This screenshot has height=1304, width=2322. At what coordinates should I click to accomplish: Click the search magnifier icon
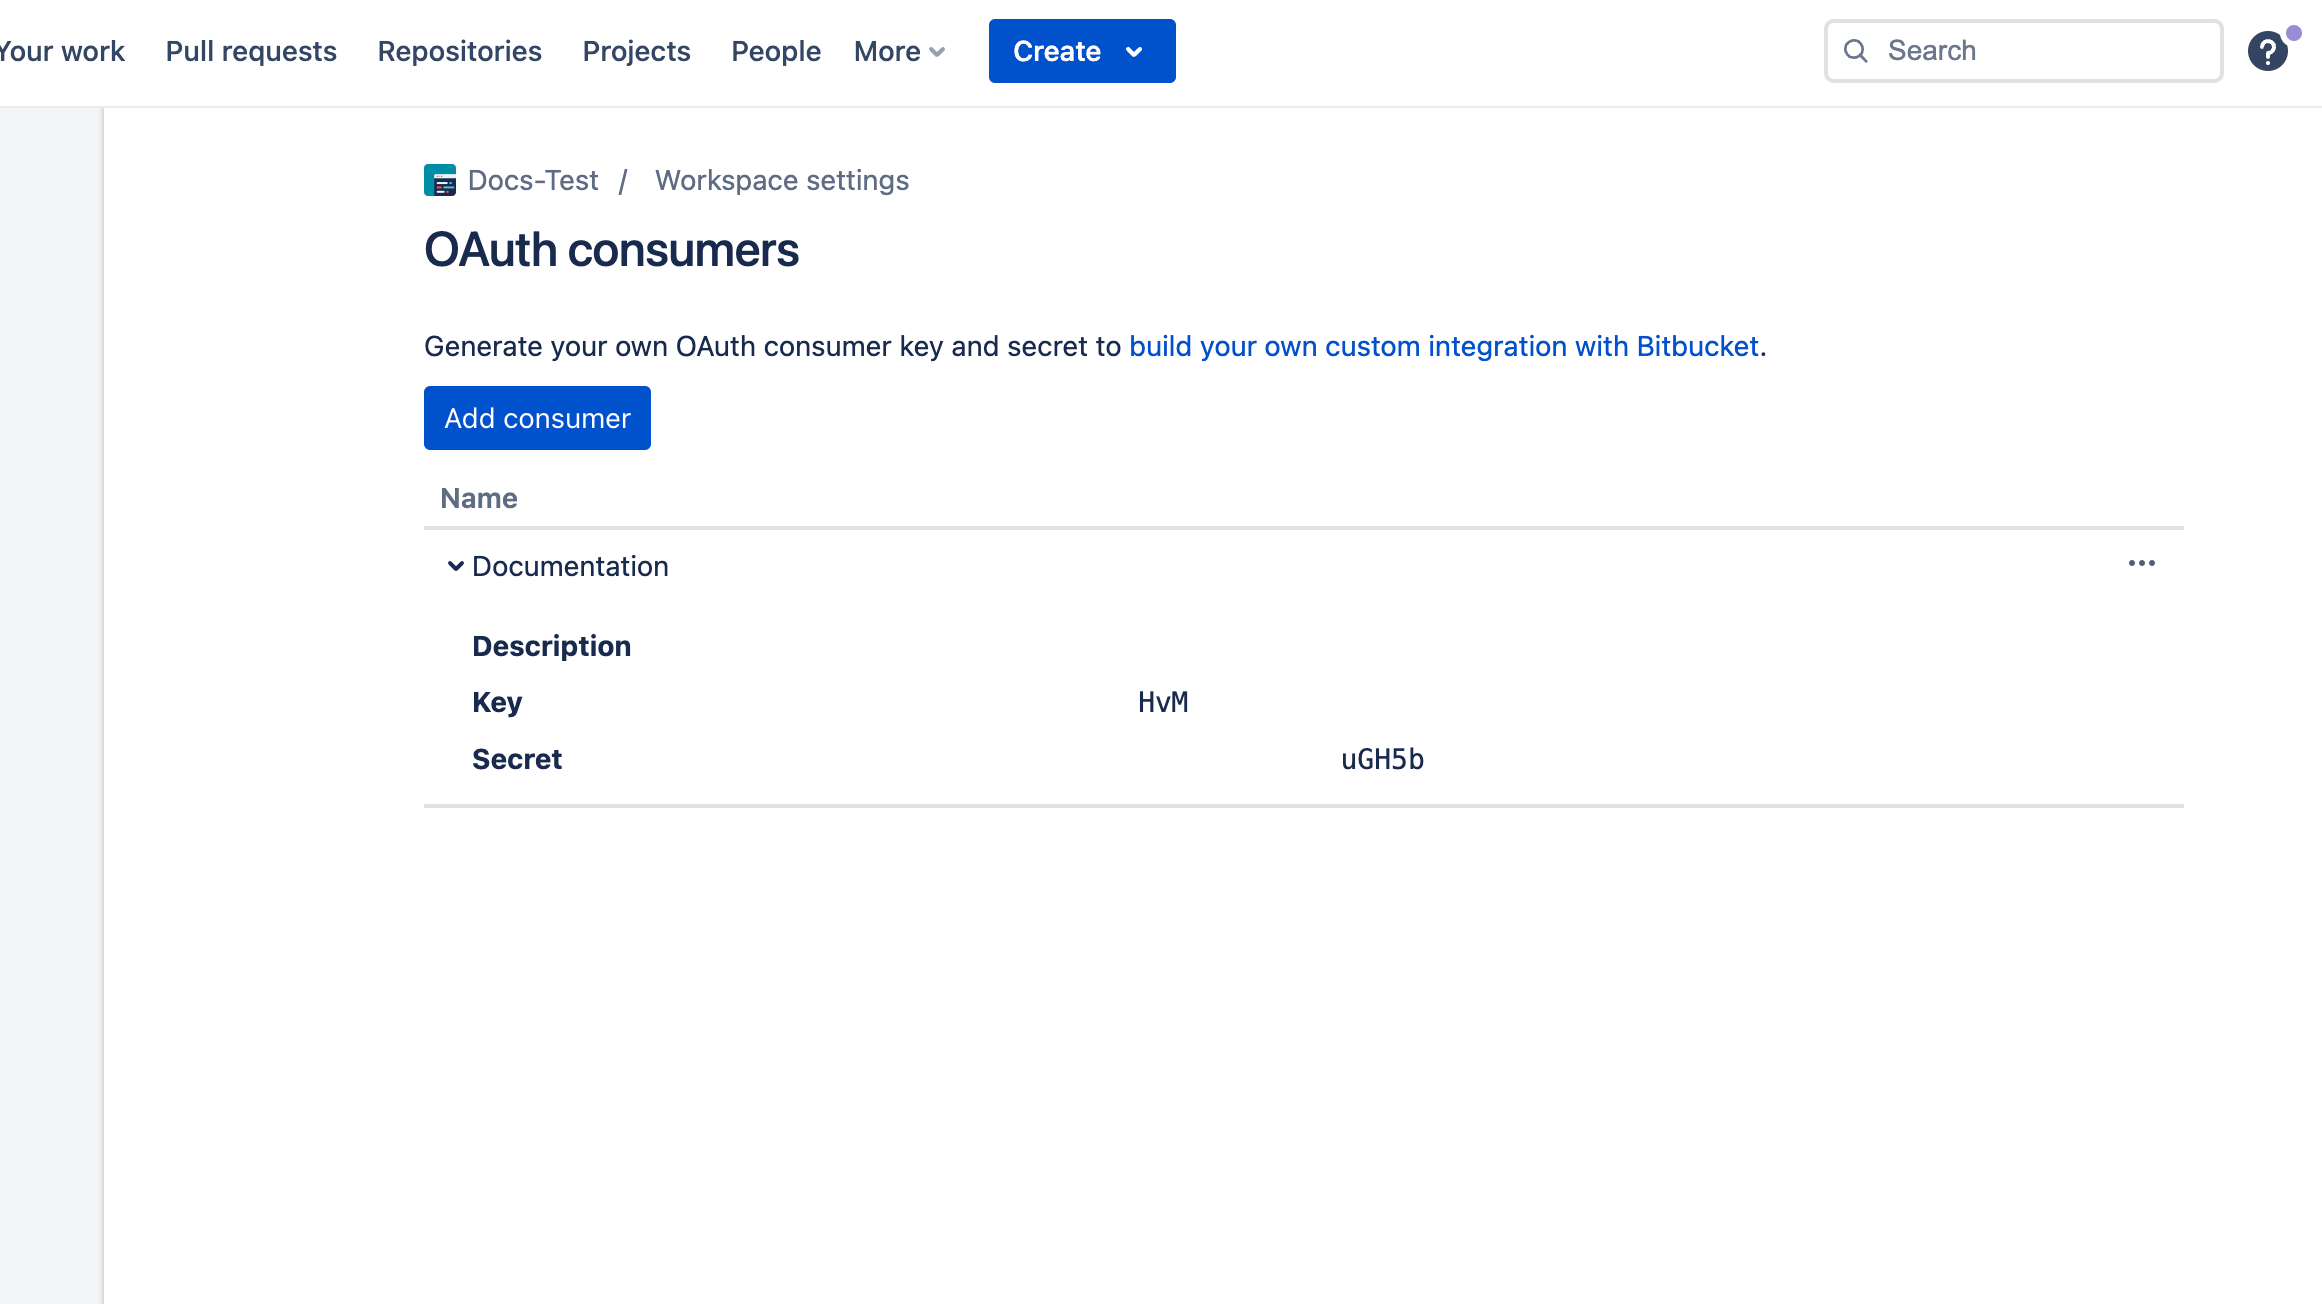[1856, 49]
